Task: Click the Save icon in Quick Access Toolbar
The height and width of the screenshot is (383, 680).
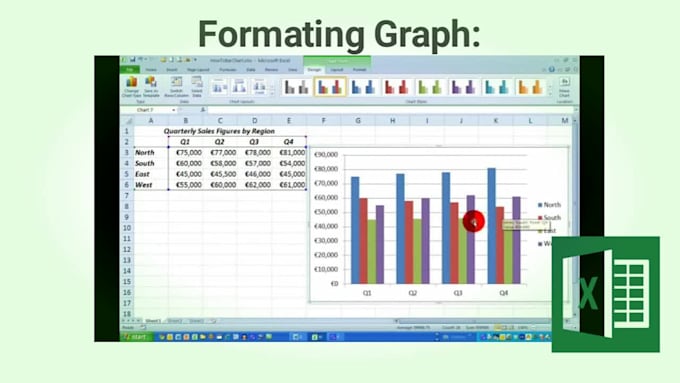Action: [132, 59]
